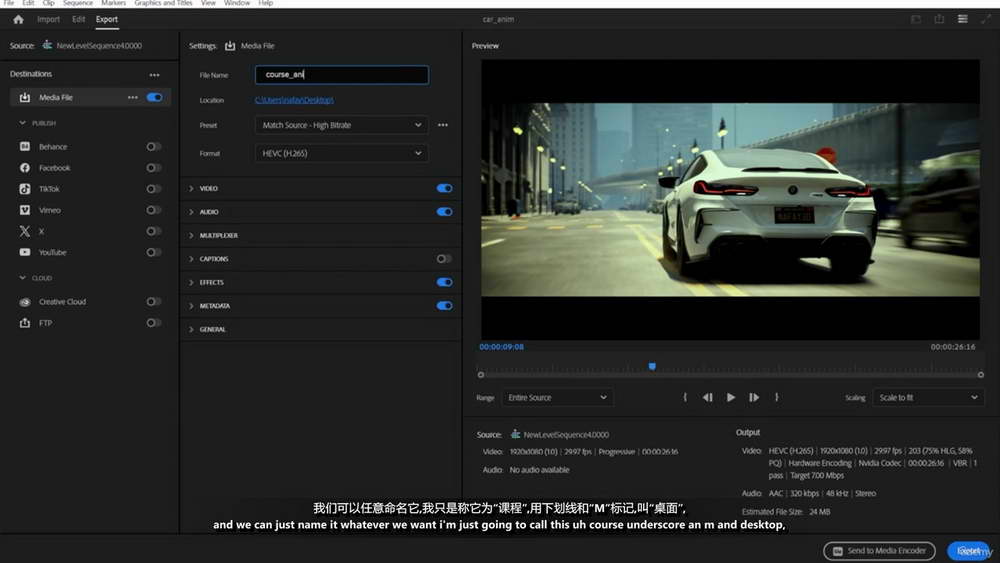The height and width of the screenshot is (563, 1000).
Task: Expand the Video settings section
Action: (191, 188)
